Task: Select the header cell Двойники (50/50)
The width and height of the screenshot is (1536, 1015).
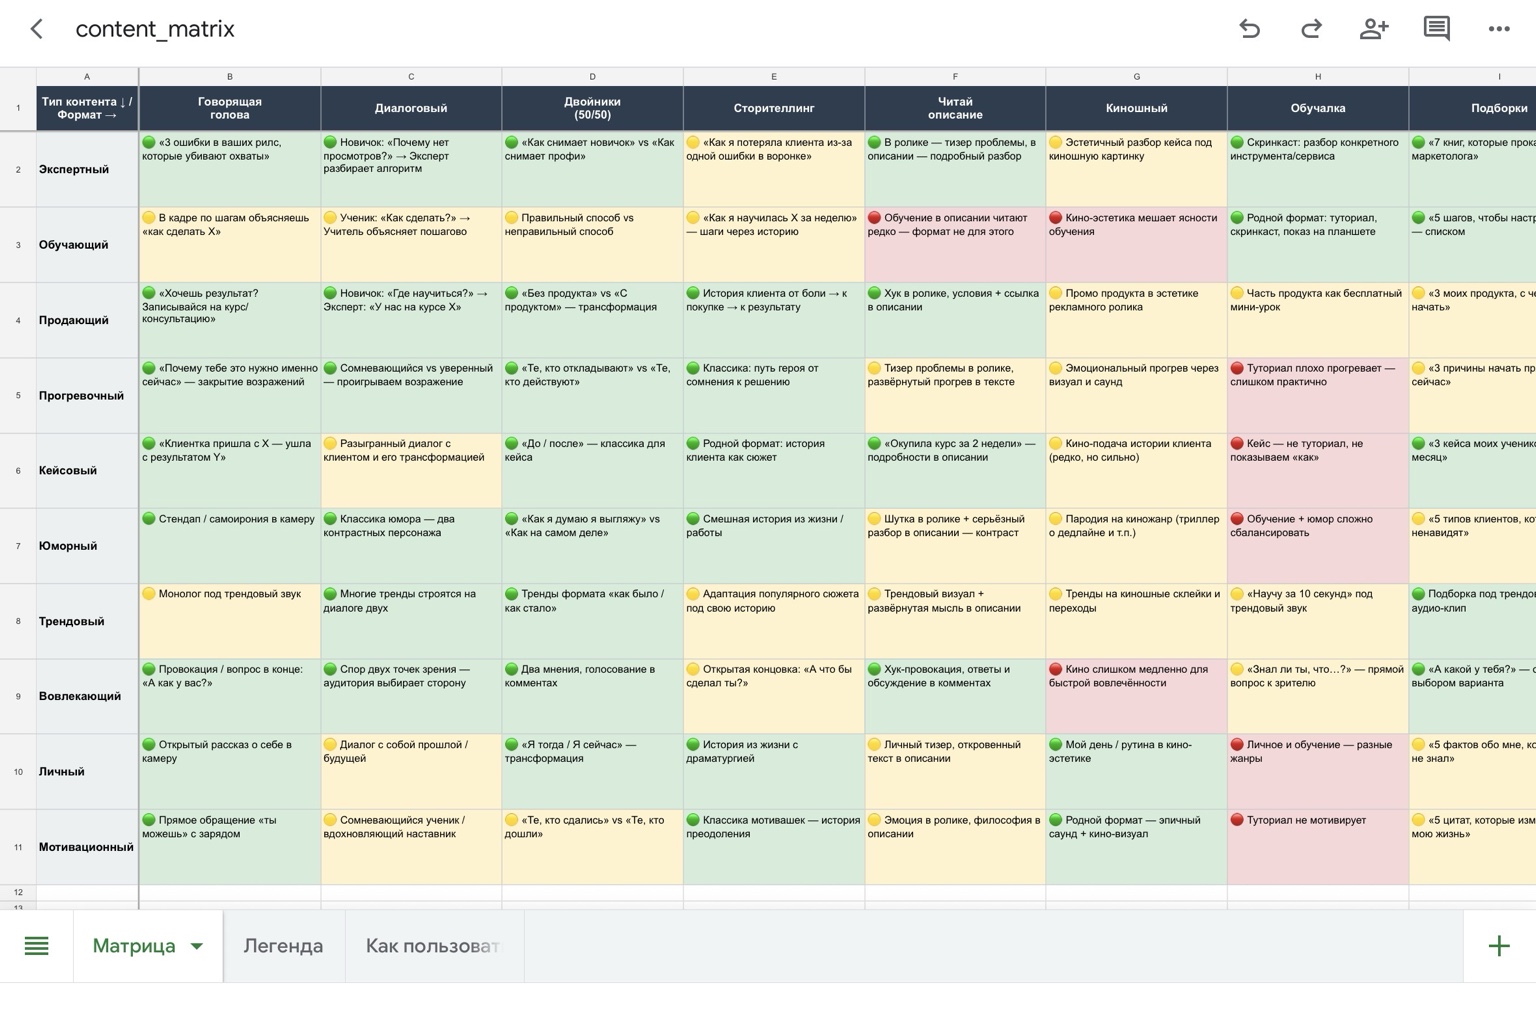Action: coord(592,108)
